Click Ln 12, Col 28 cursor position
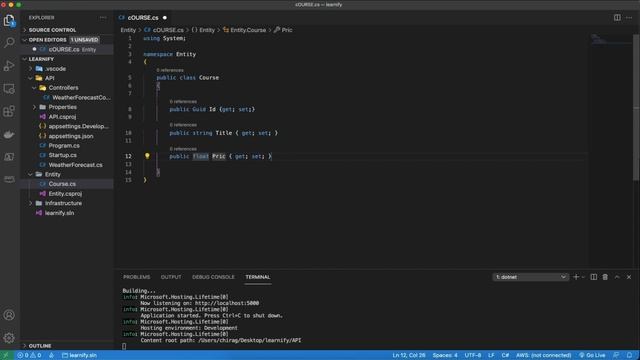Viewport: 640px width, 360px height. [x=409, y=355]
